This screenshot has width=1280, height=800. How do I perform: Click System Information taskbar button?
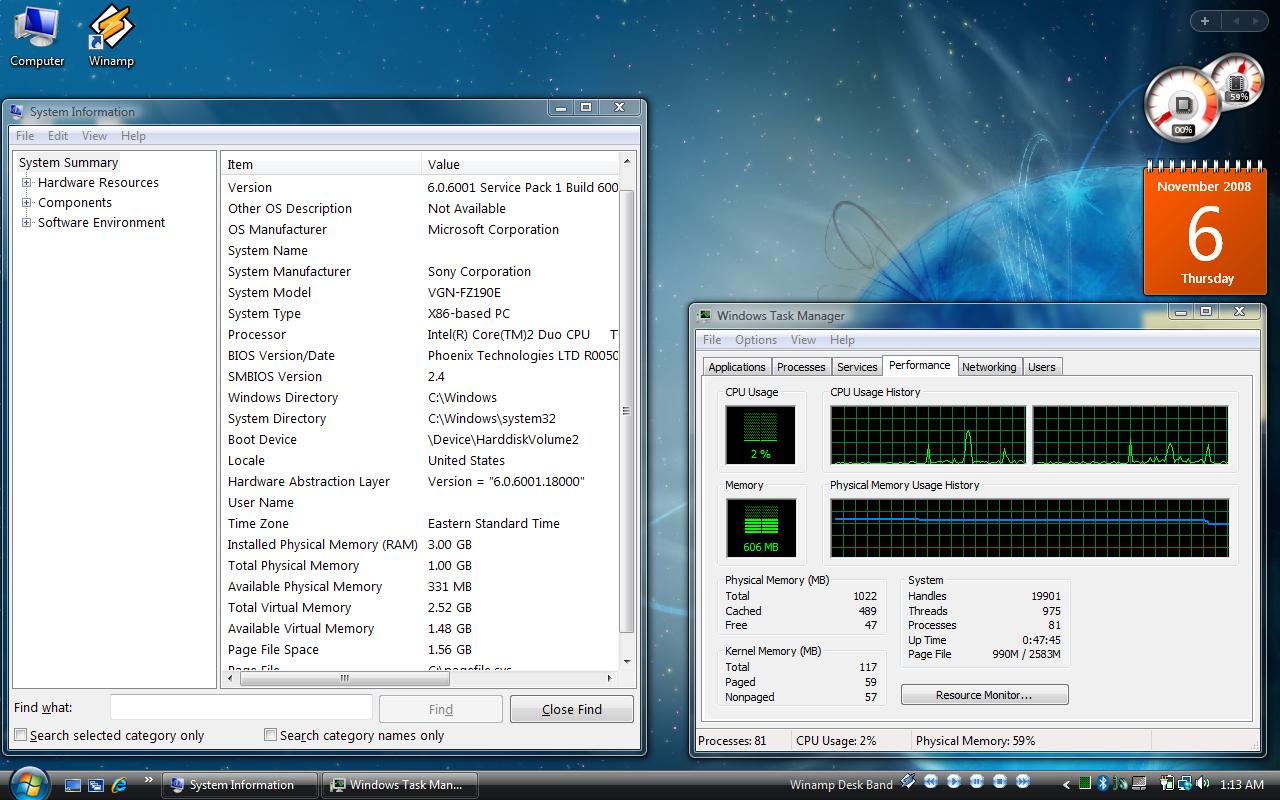240,785
